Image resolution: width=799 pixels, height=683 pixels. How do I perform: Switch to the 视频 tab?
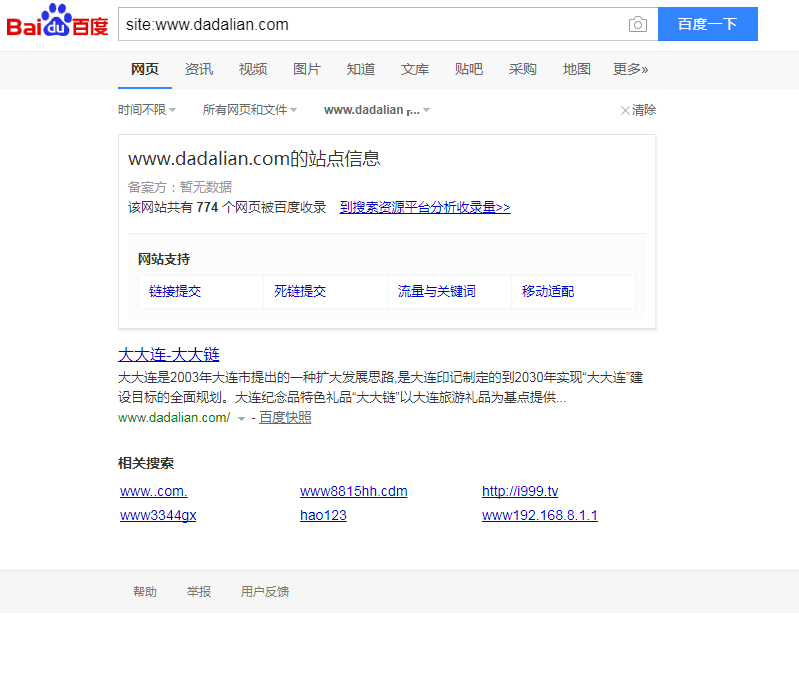coord(253,69)
